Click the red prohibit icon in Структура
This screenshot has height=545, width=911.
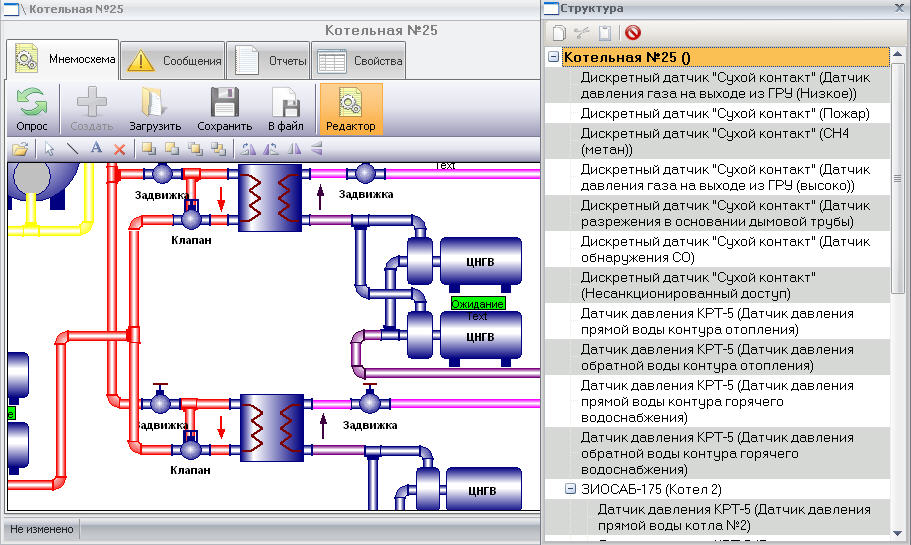(633, 33)
